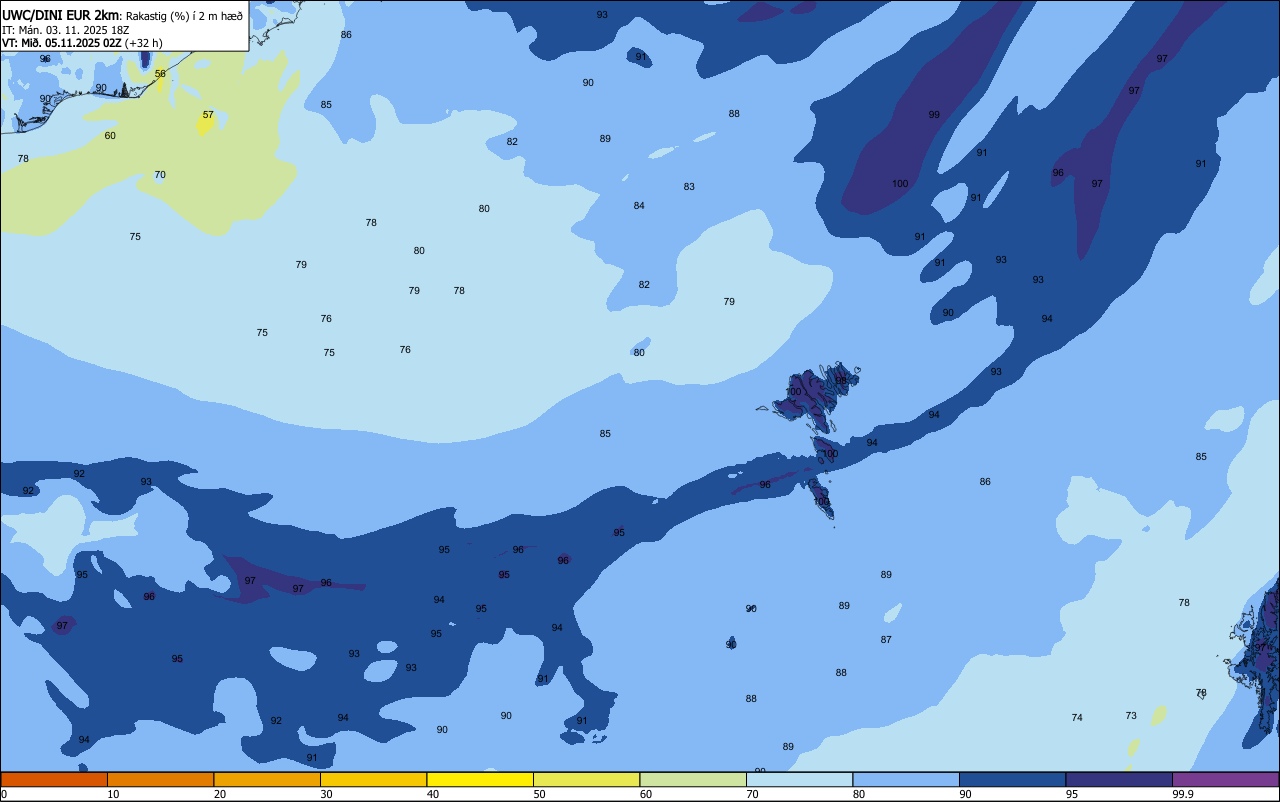Screen dimensions: 1280x802
Task: Click the 'VT: Mið. 05.11.2025 02Z' line
Action: [62, 43]
